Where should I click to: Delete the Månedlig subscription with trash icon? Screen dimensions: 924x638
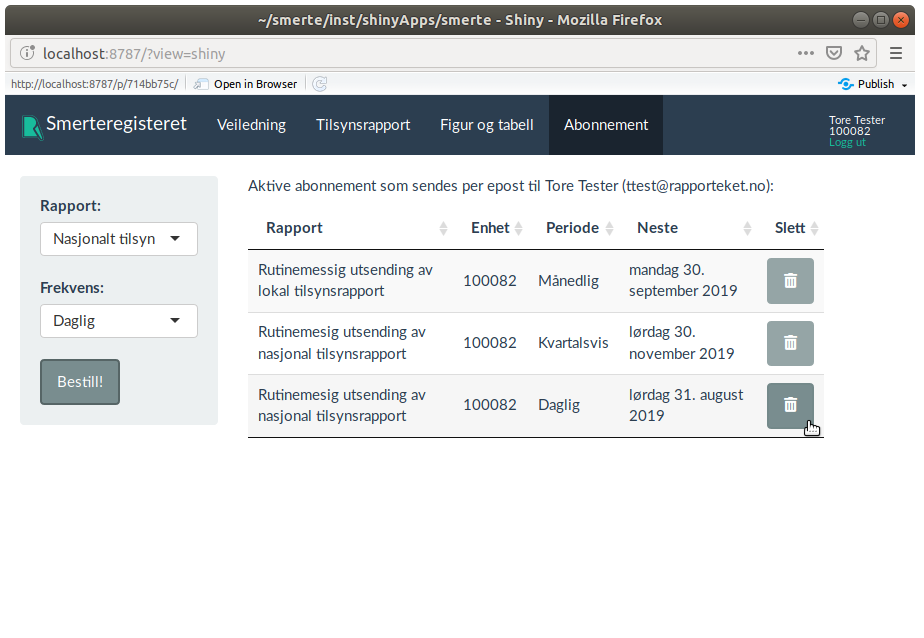click(x=790, y=281)
